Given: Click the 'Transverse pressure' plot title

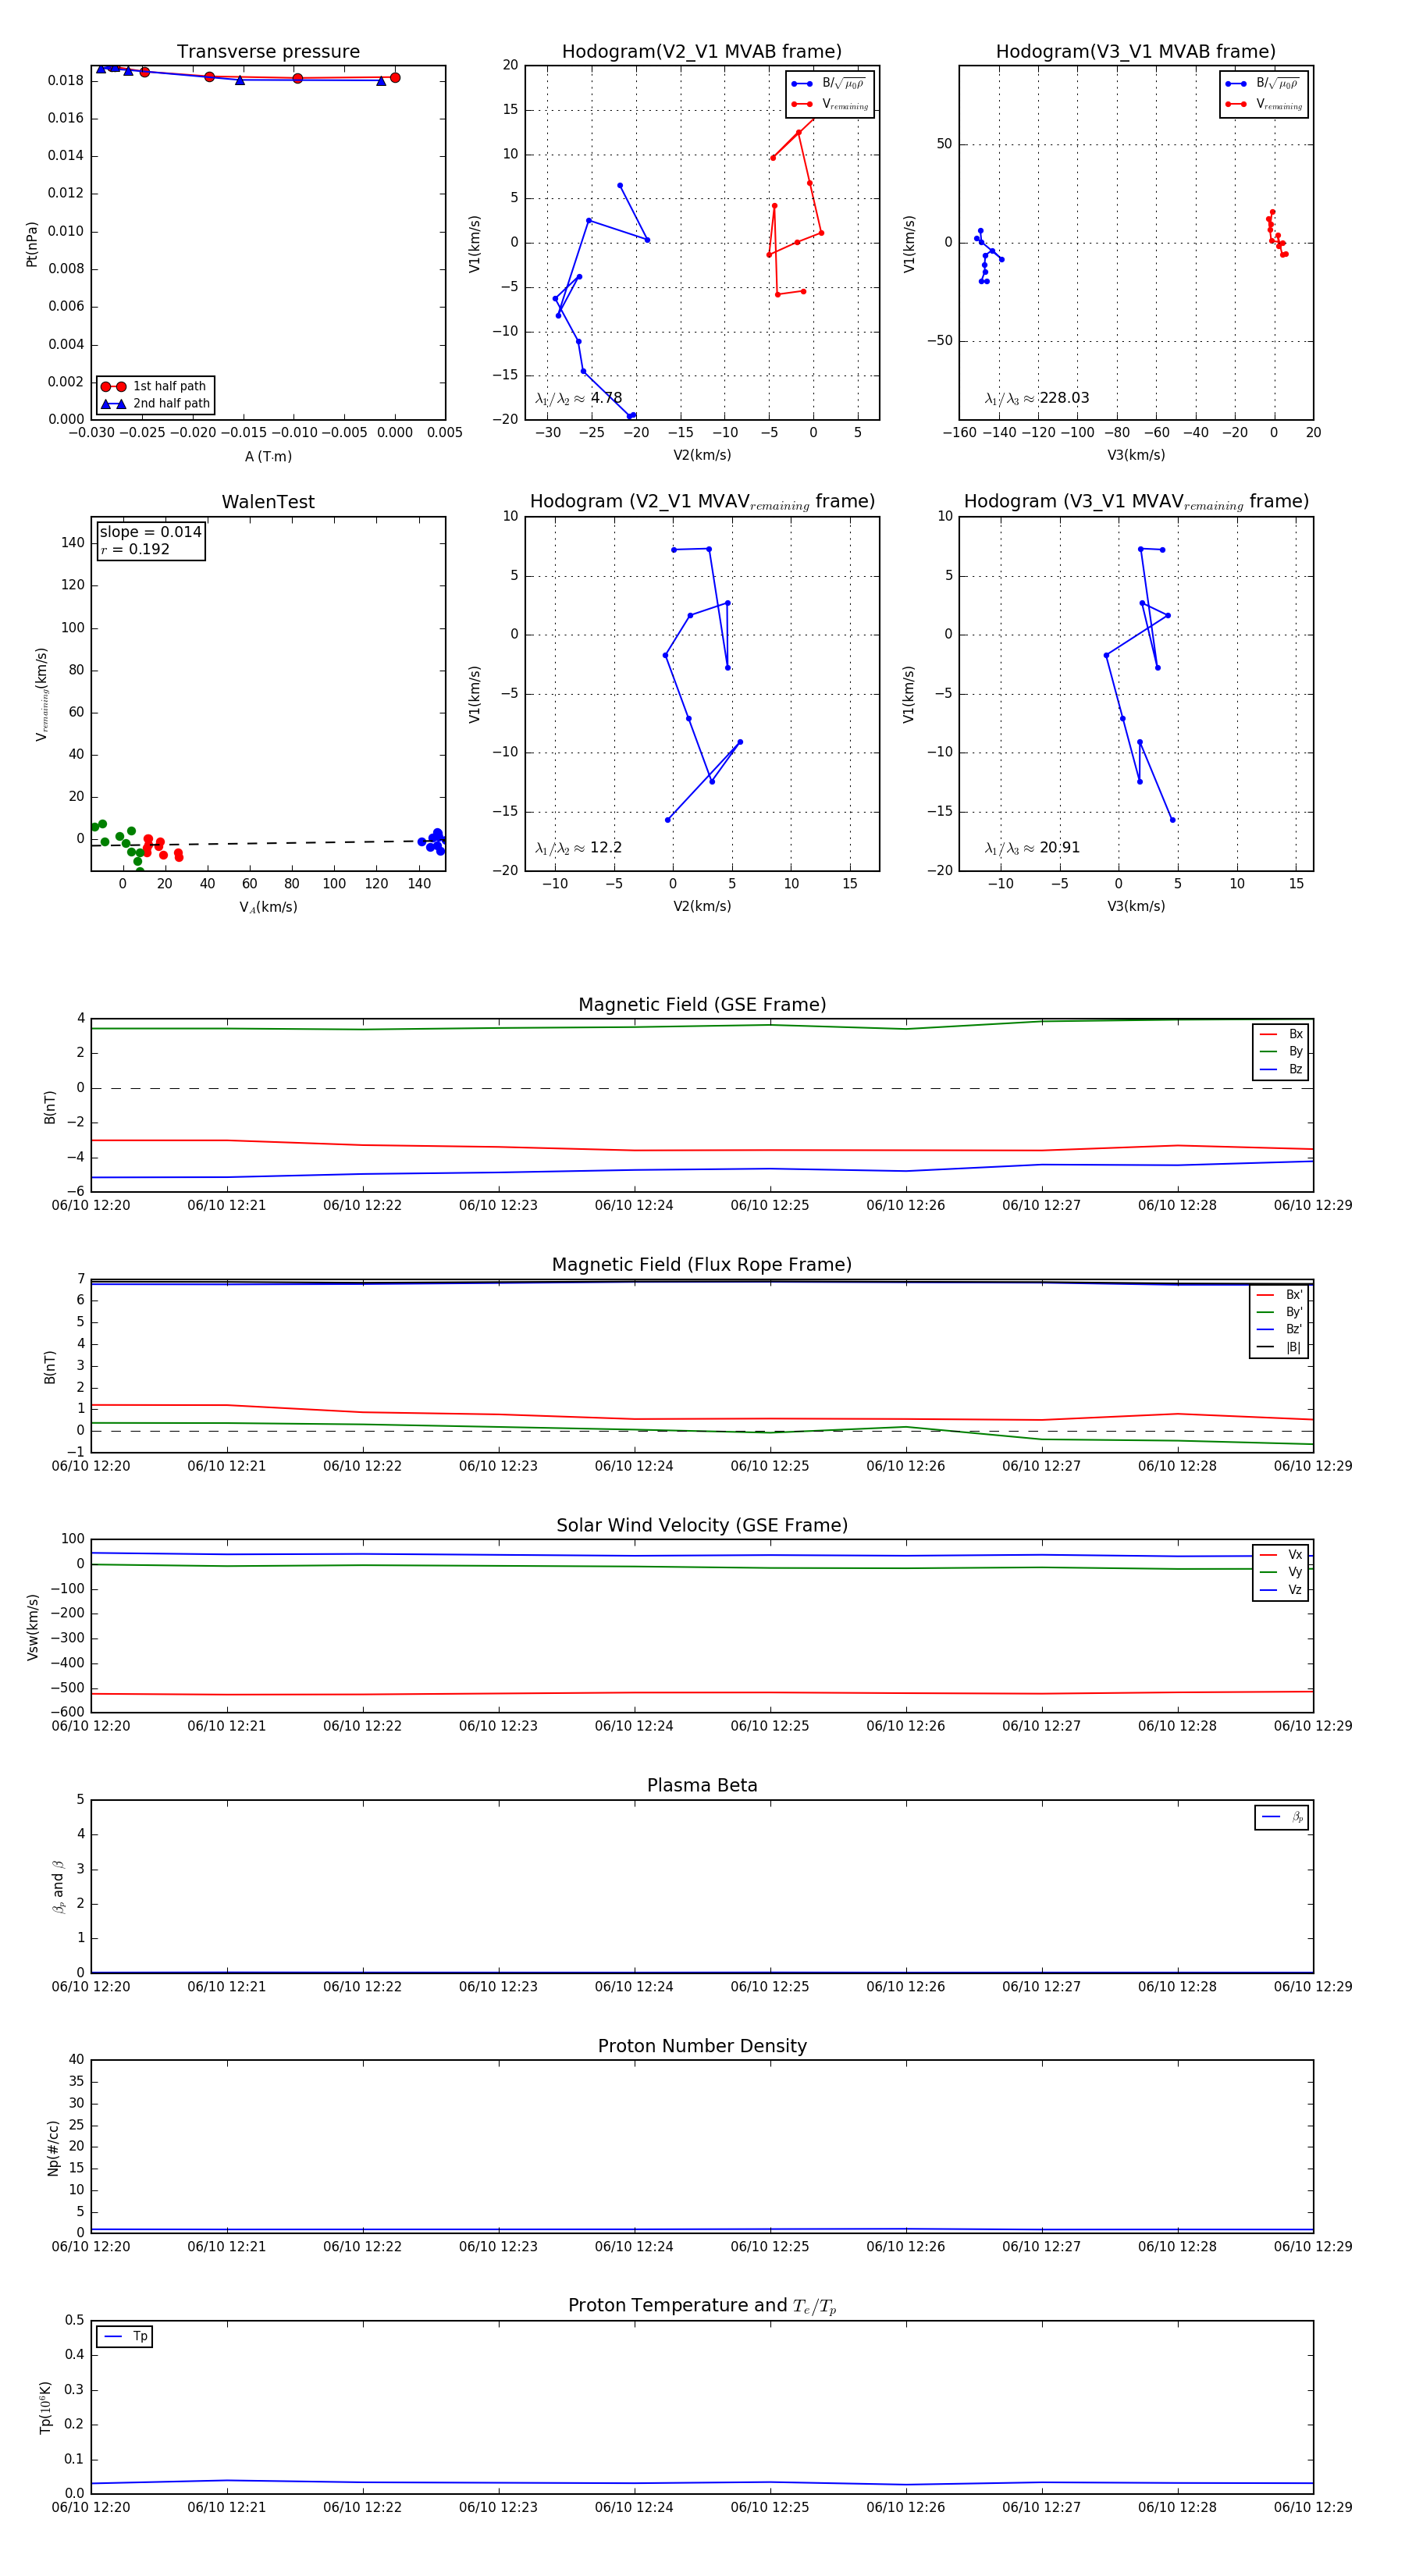Looking at the screenshot, I should [268, 52].
